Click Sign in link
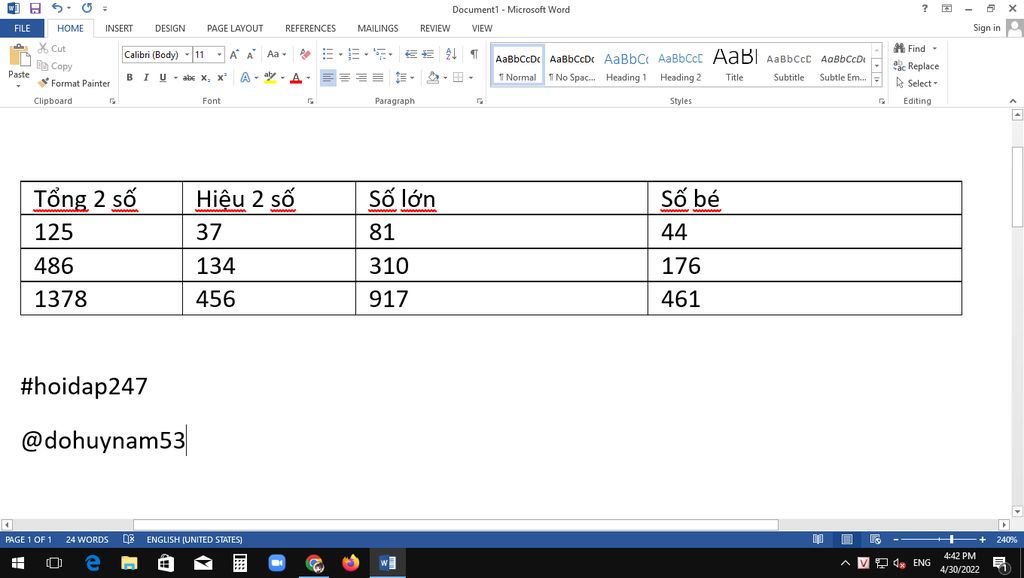This screenshot has height=578, width=1024. coord(986,27)
